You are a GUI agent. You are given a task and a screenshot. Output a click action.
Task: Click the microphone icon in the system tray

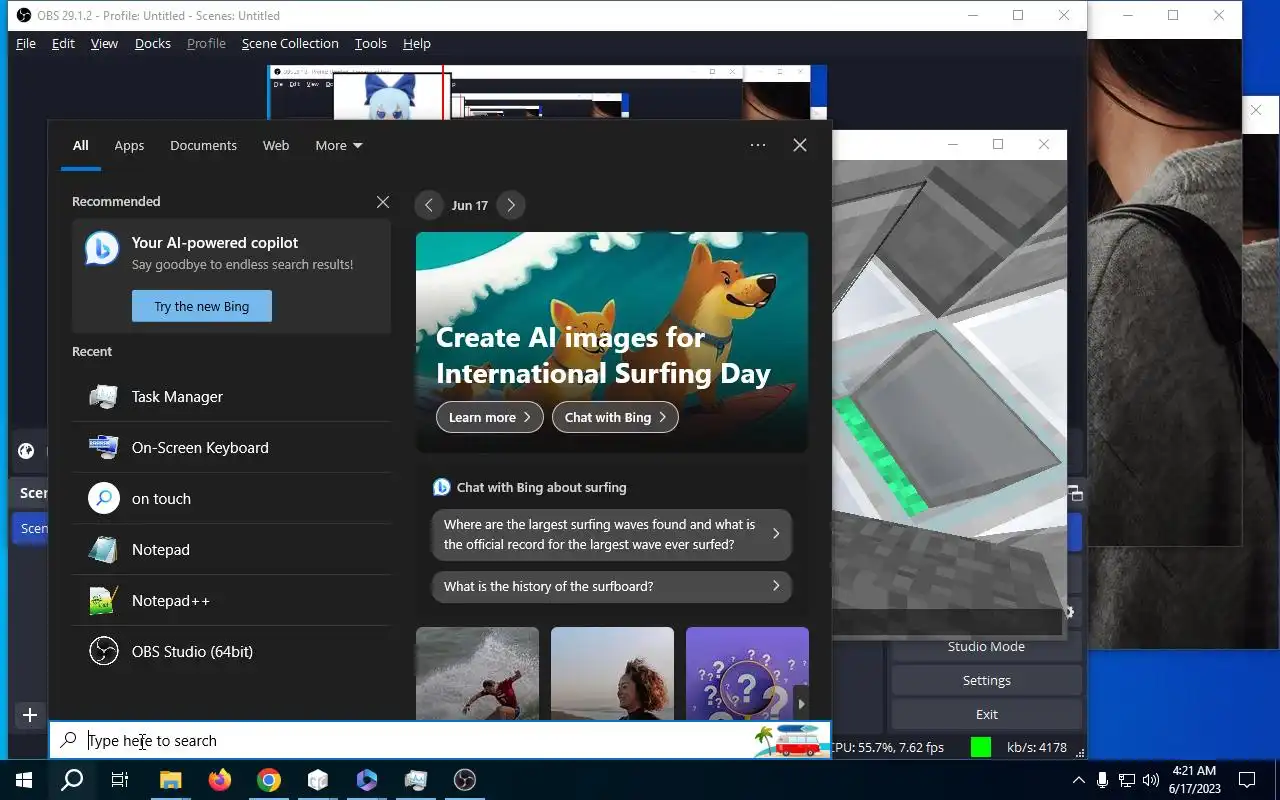point(1102,780)
